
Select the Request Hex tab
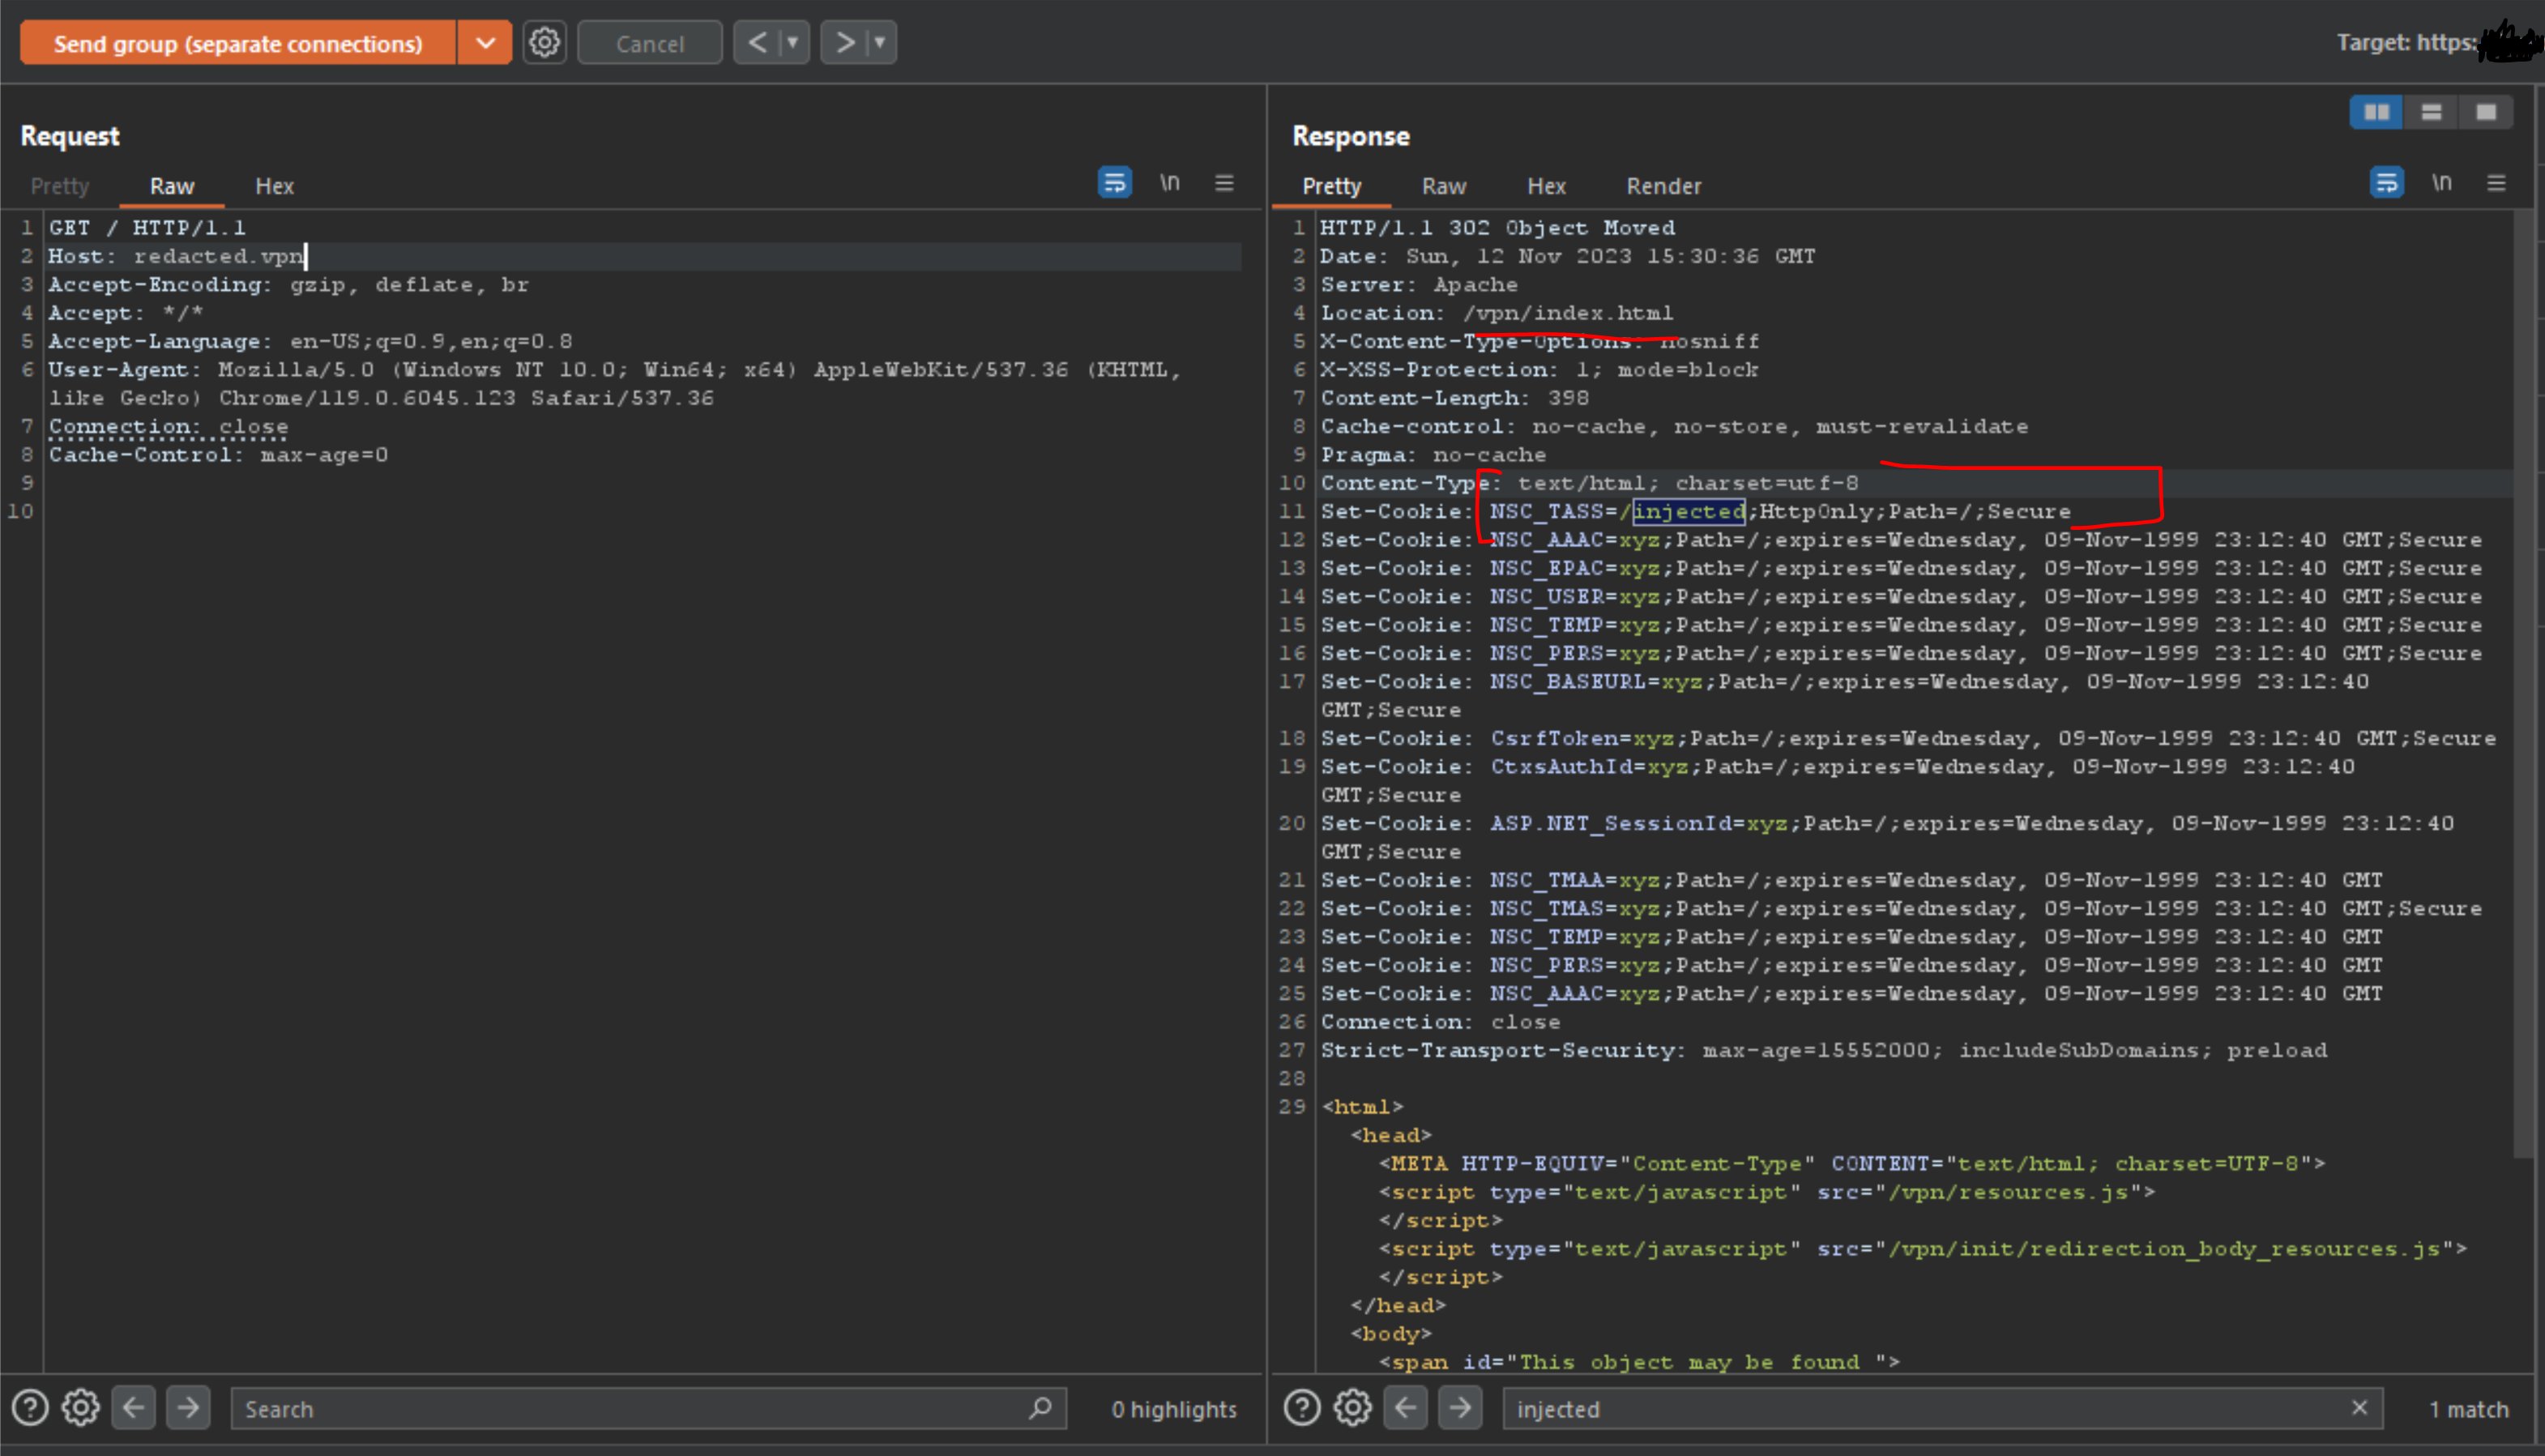coord(274,186)
